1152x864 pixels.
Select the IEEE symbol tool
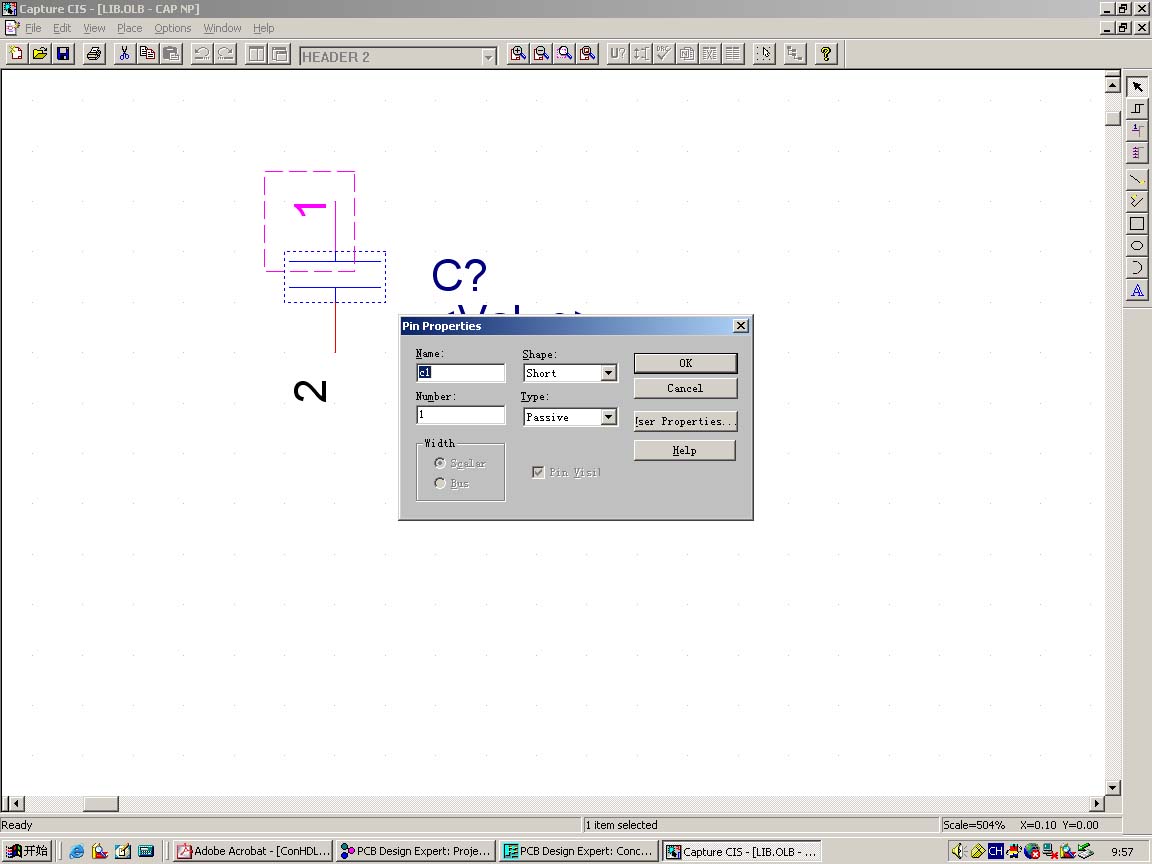pos(1137,109)
